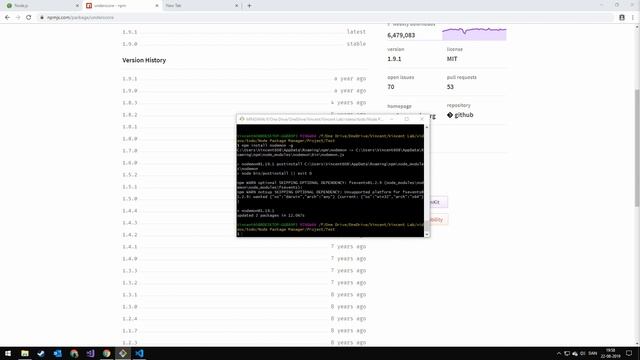Image resolution: width=640 pixels, height=360 pixels.
Task: Open version 1.3.3 in history
Action: point(130,271)
